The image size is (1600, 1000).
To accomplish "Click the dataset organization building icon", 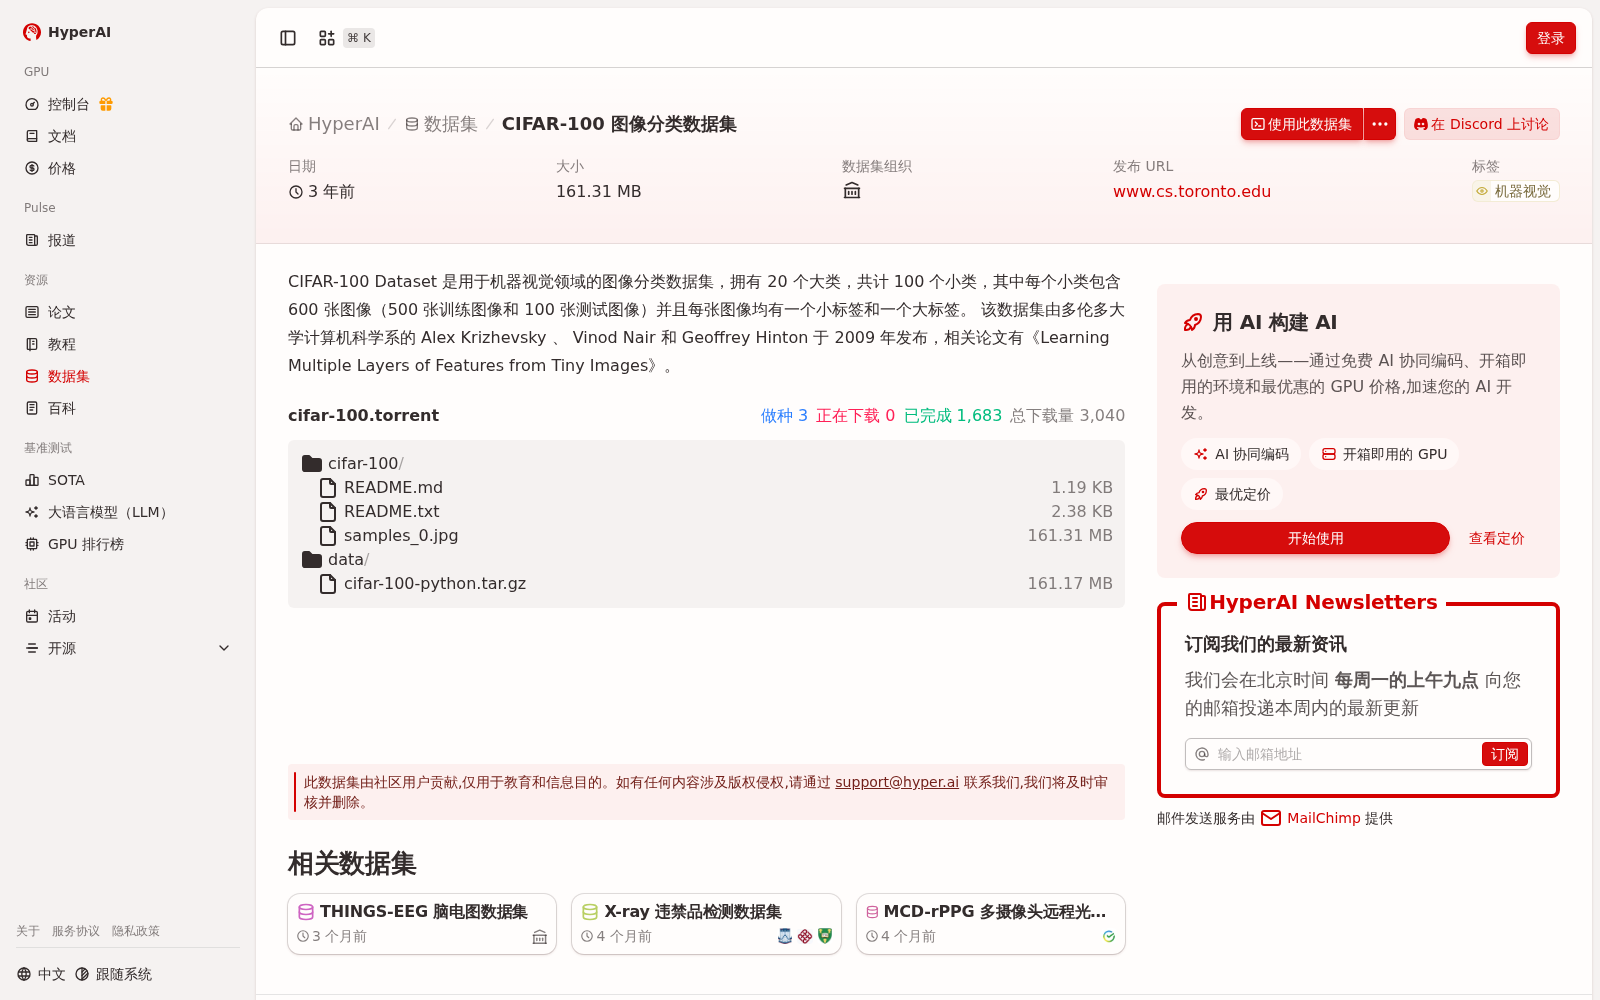I will coord(852,191).
